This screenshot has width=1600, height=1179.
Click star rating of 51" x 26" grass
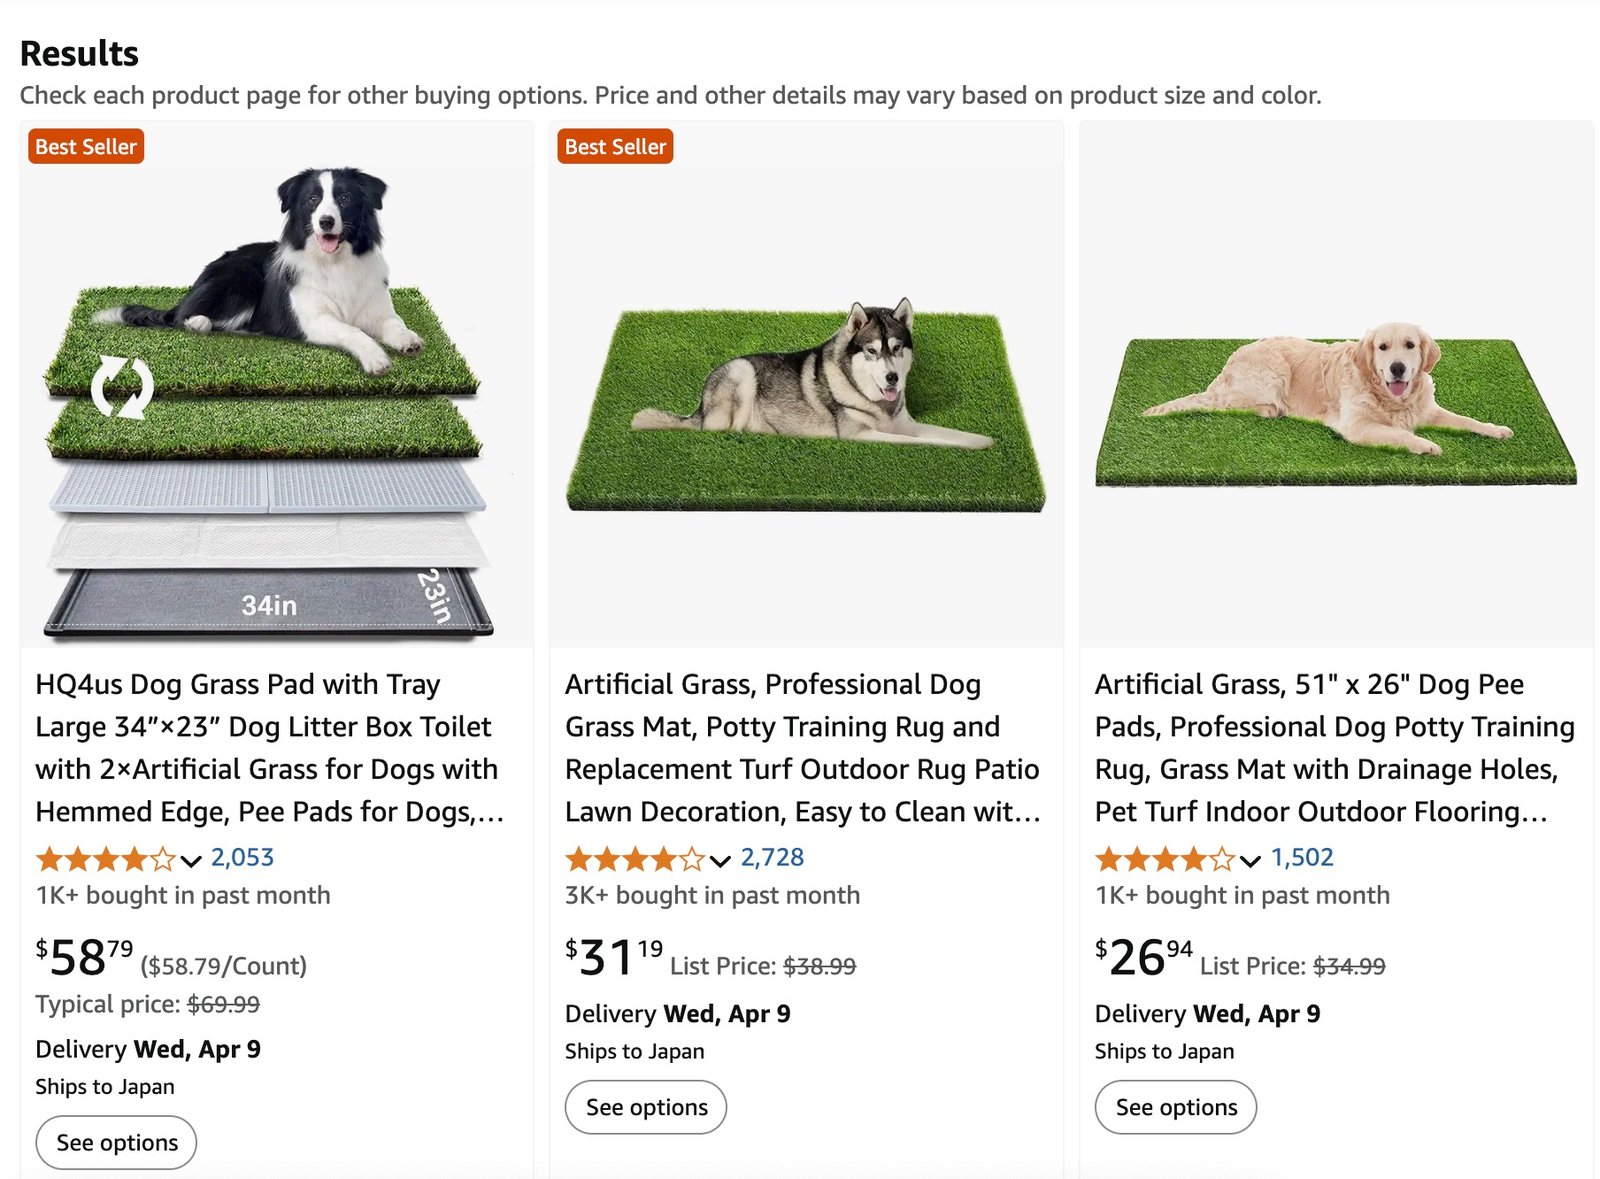pos(1165,858)
